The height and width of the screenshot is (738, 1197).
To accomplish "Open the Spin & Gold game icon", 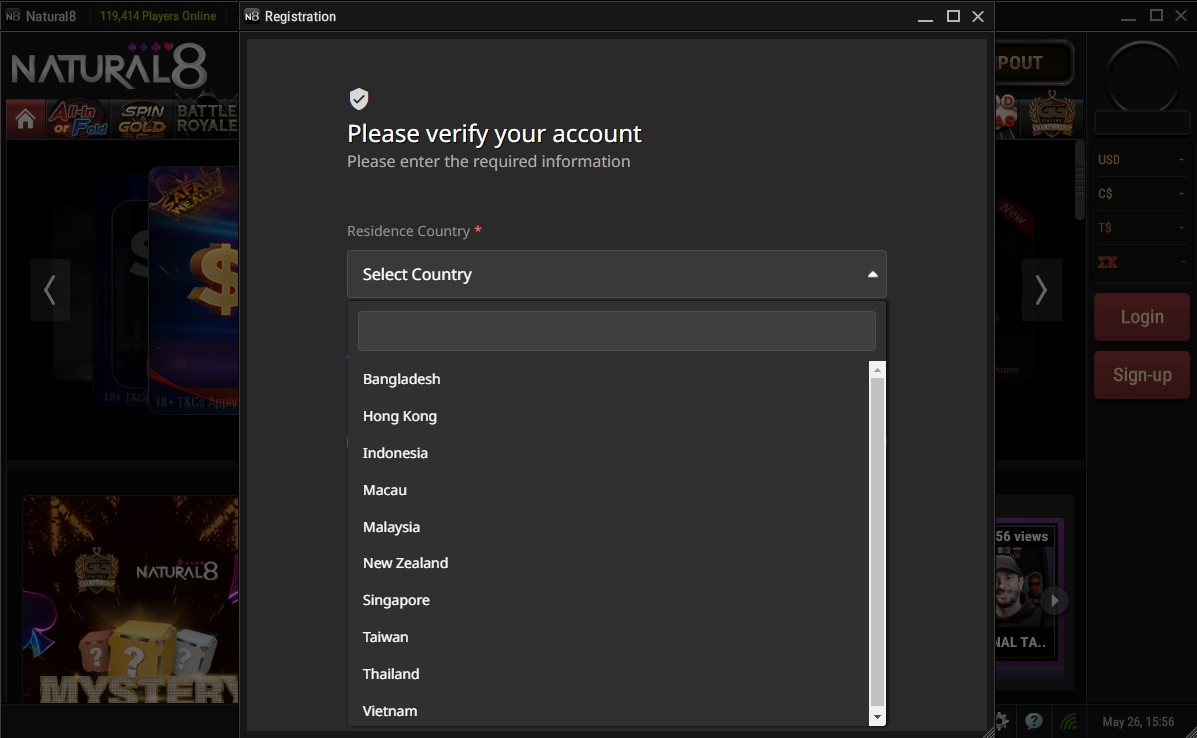I will coord(142,119).
